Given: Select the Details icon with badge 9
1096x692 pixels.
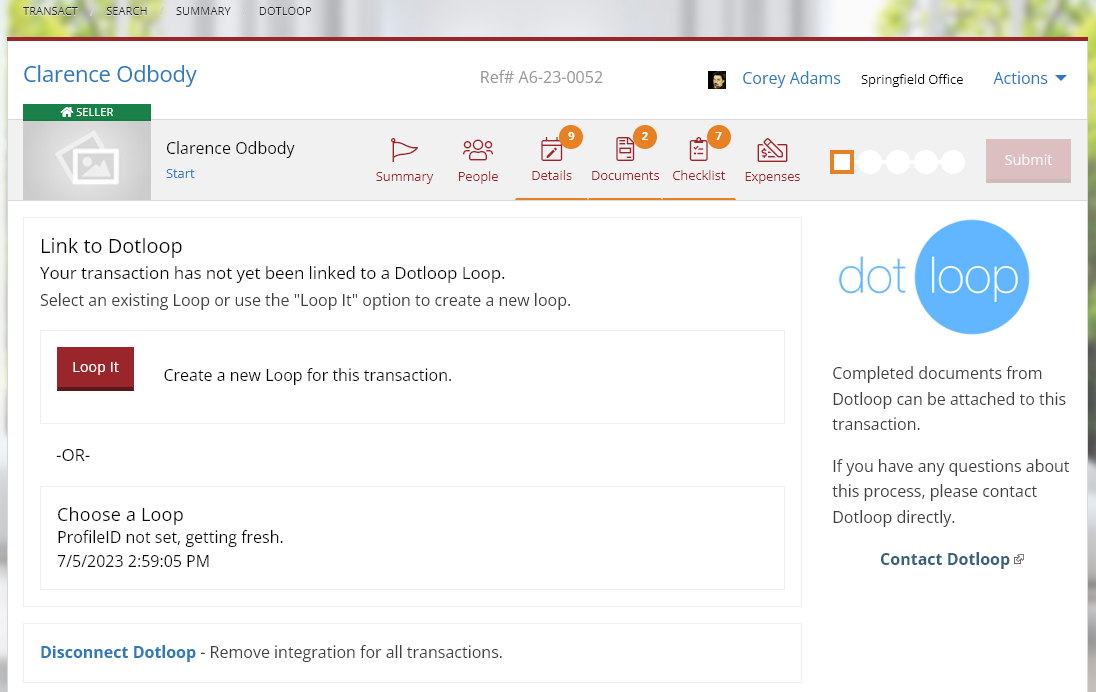Looking at the screenshot, I should (551, 150).
